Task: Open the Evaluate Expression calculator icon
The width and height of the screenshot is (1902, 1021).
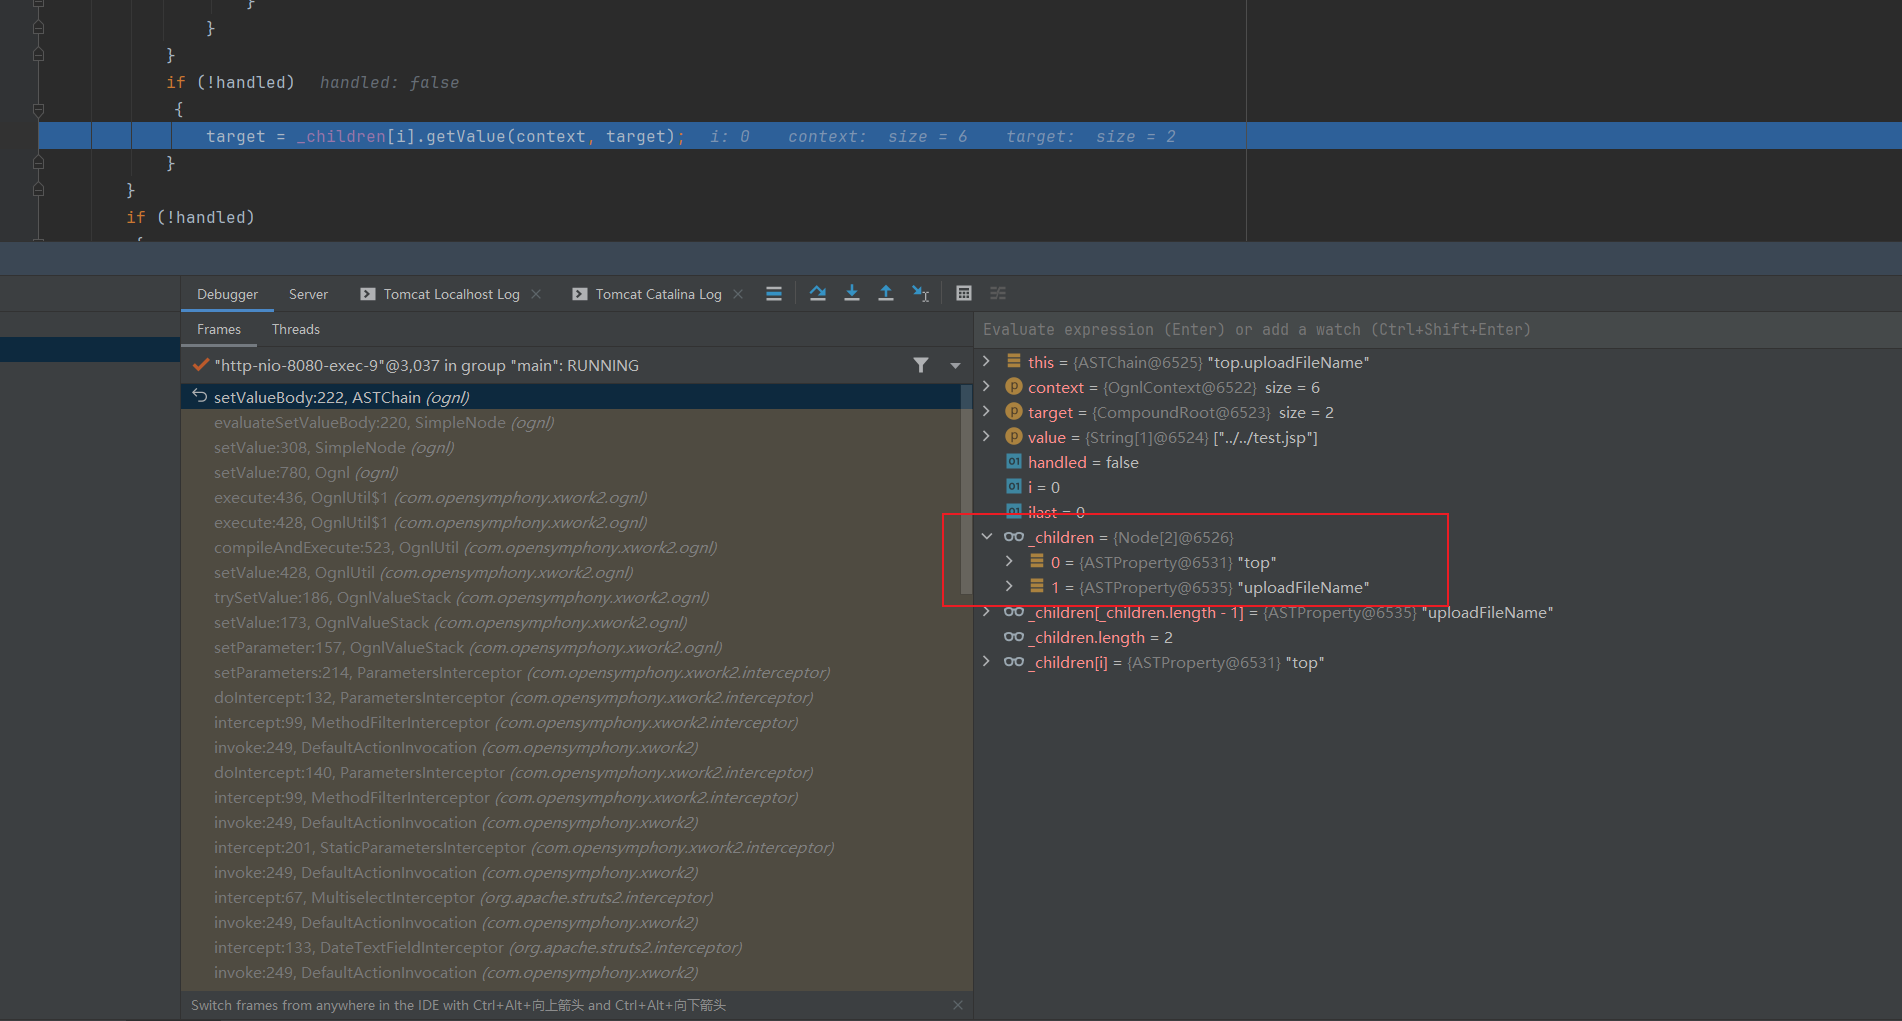Action: pyautogui.click(x=964, y=294)
